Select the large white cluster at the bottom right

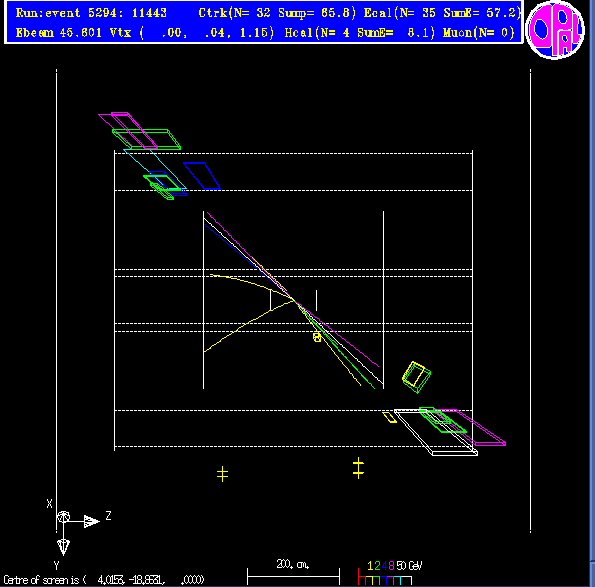pos(436,432)
